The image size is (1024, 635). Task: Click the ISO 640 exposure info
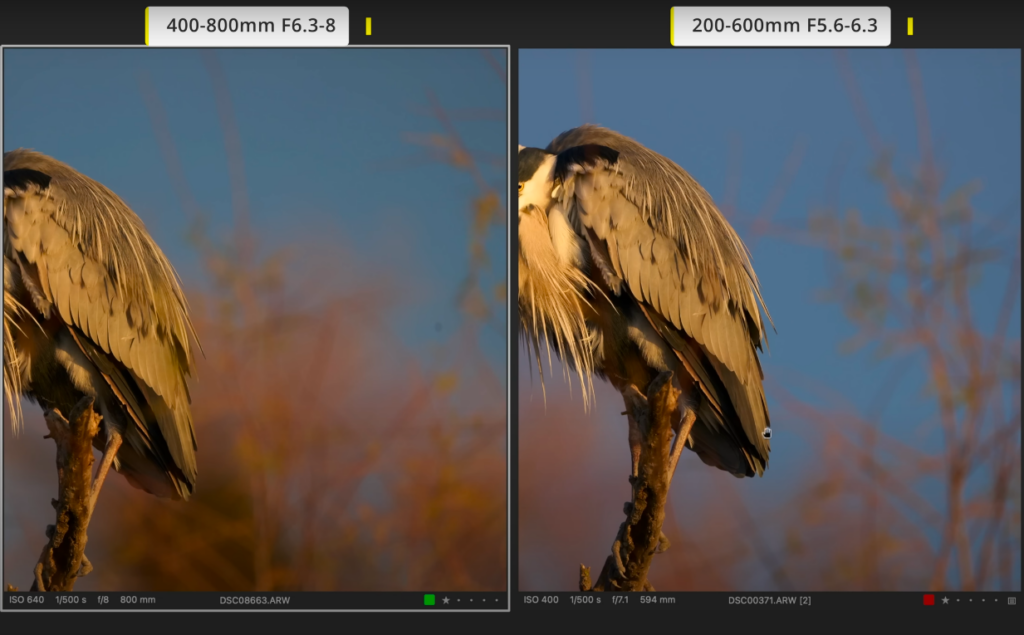(27, 600)
